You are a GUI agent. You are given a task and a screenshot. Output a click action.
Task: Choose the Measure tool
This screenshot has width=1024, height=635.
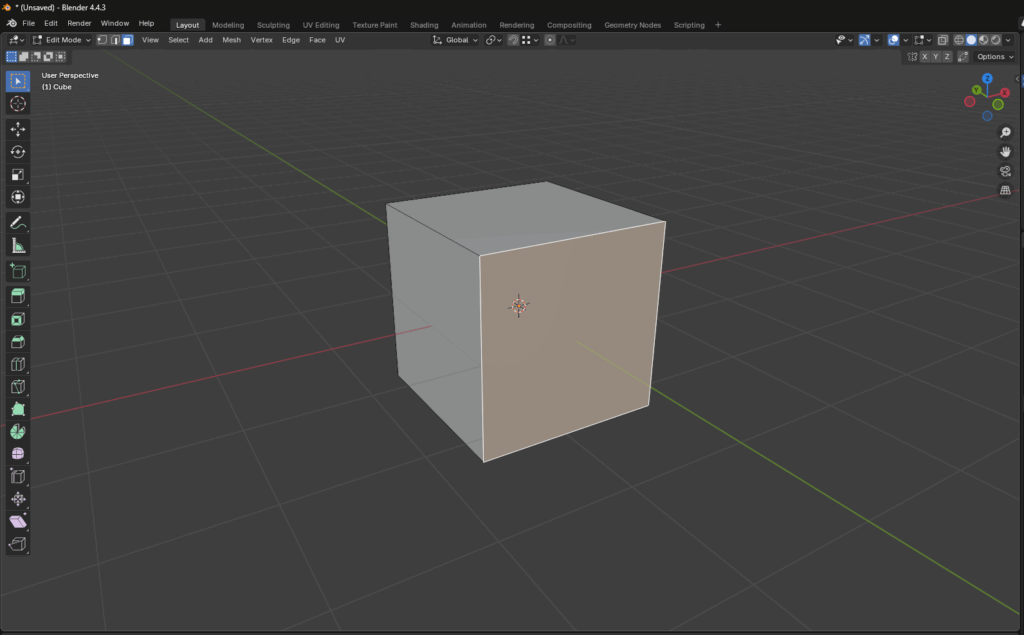(18, 246)
